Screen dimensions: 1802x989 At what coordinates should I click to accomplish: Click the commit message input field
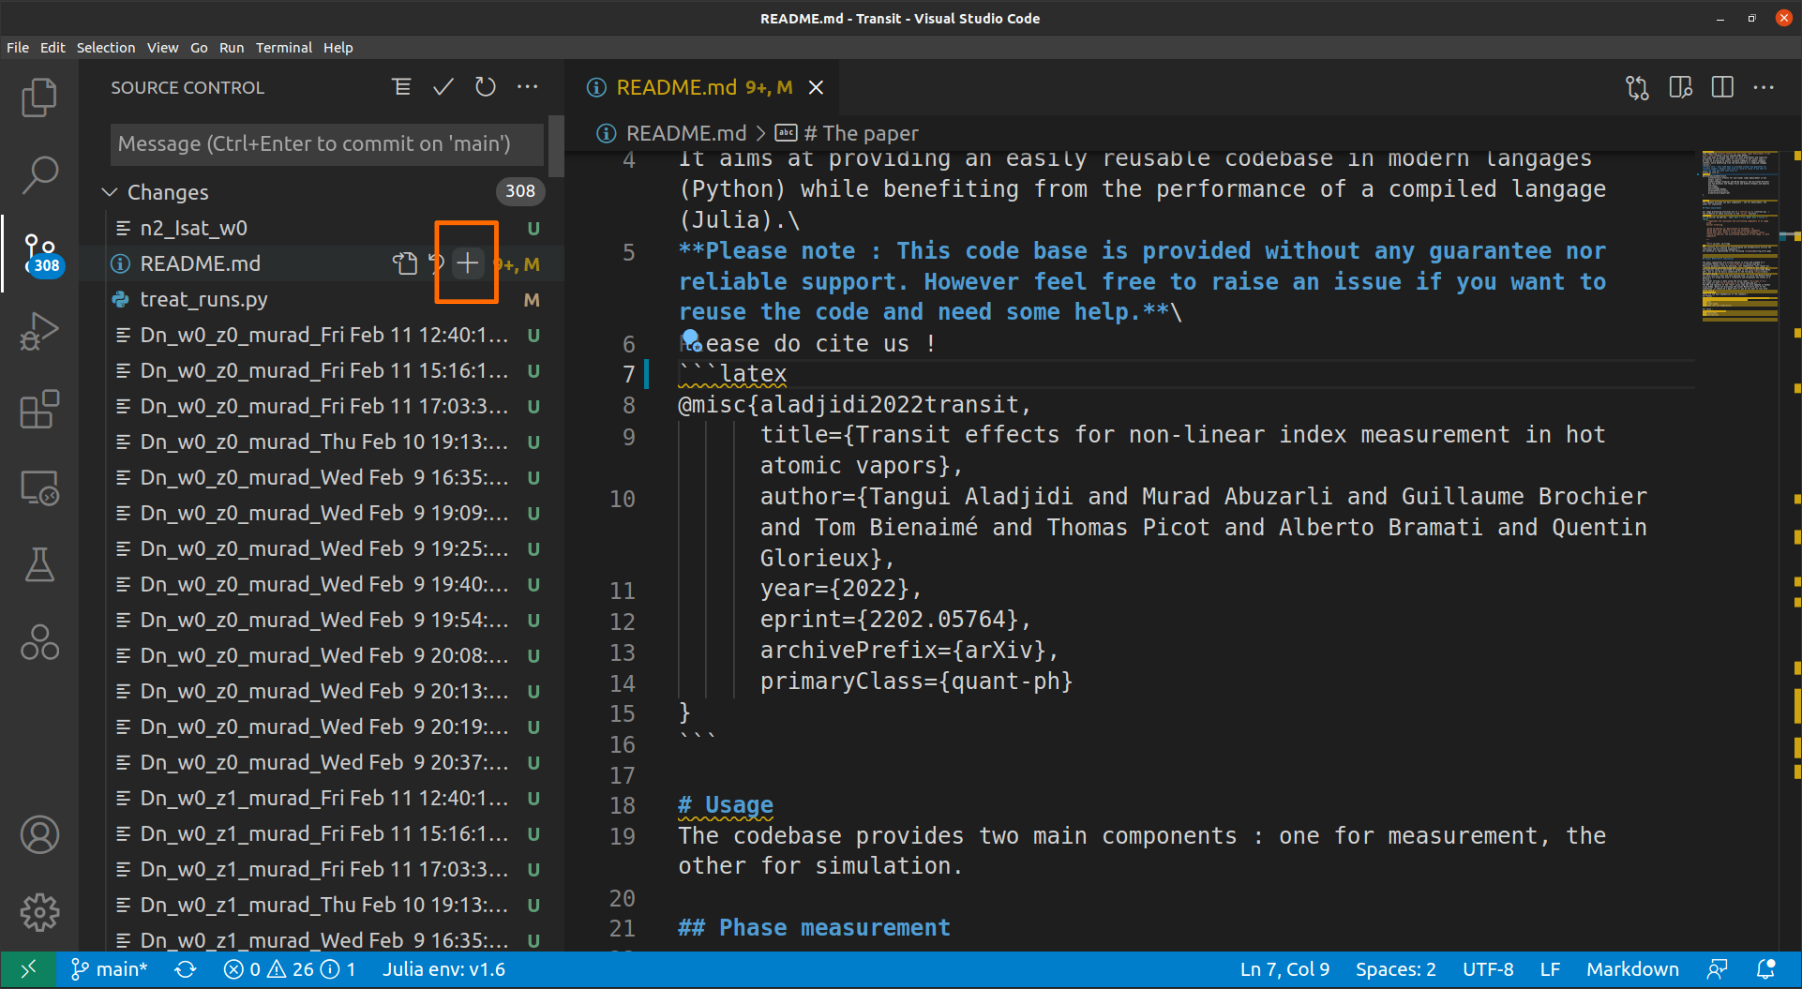coord(326,144)
